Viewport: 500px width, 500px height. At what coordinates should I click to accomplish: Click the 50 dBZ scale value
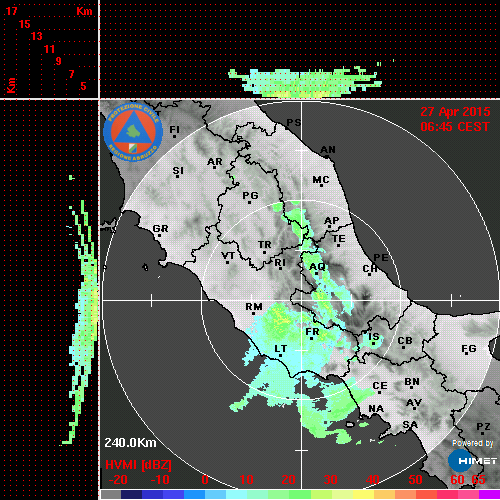tap(415, 480)
